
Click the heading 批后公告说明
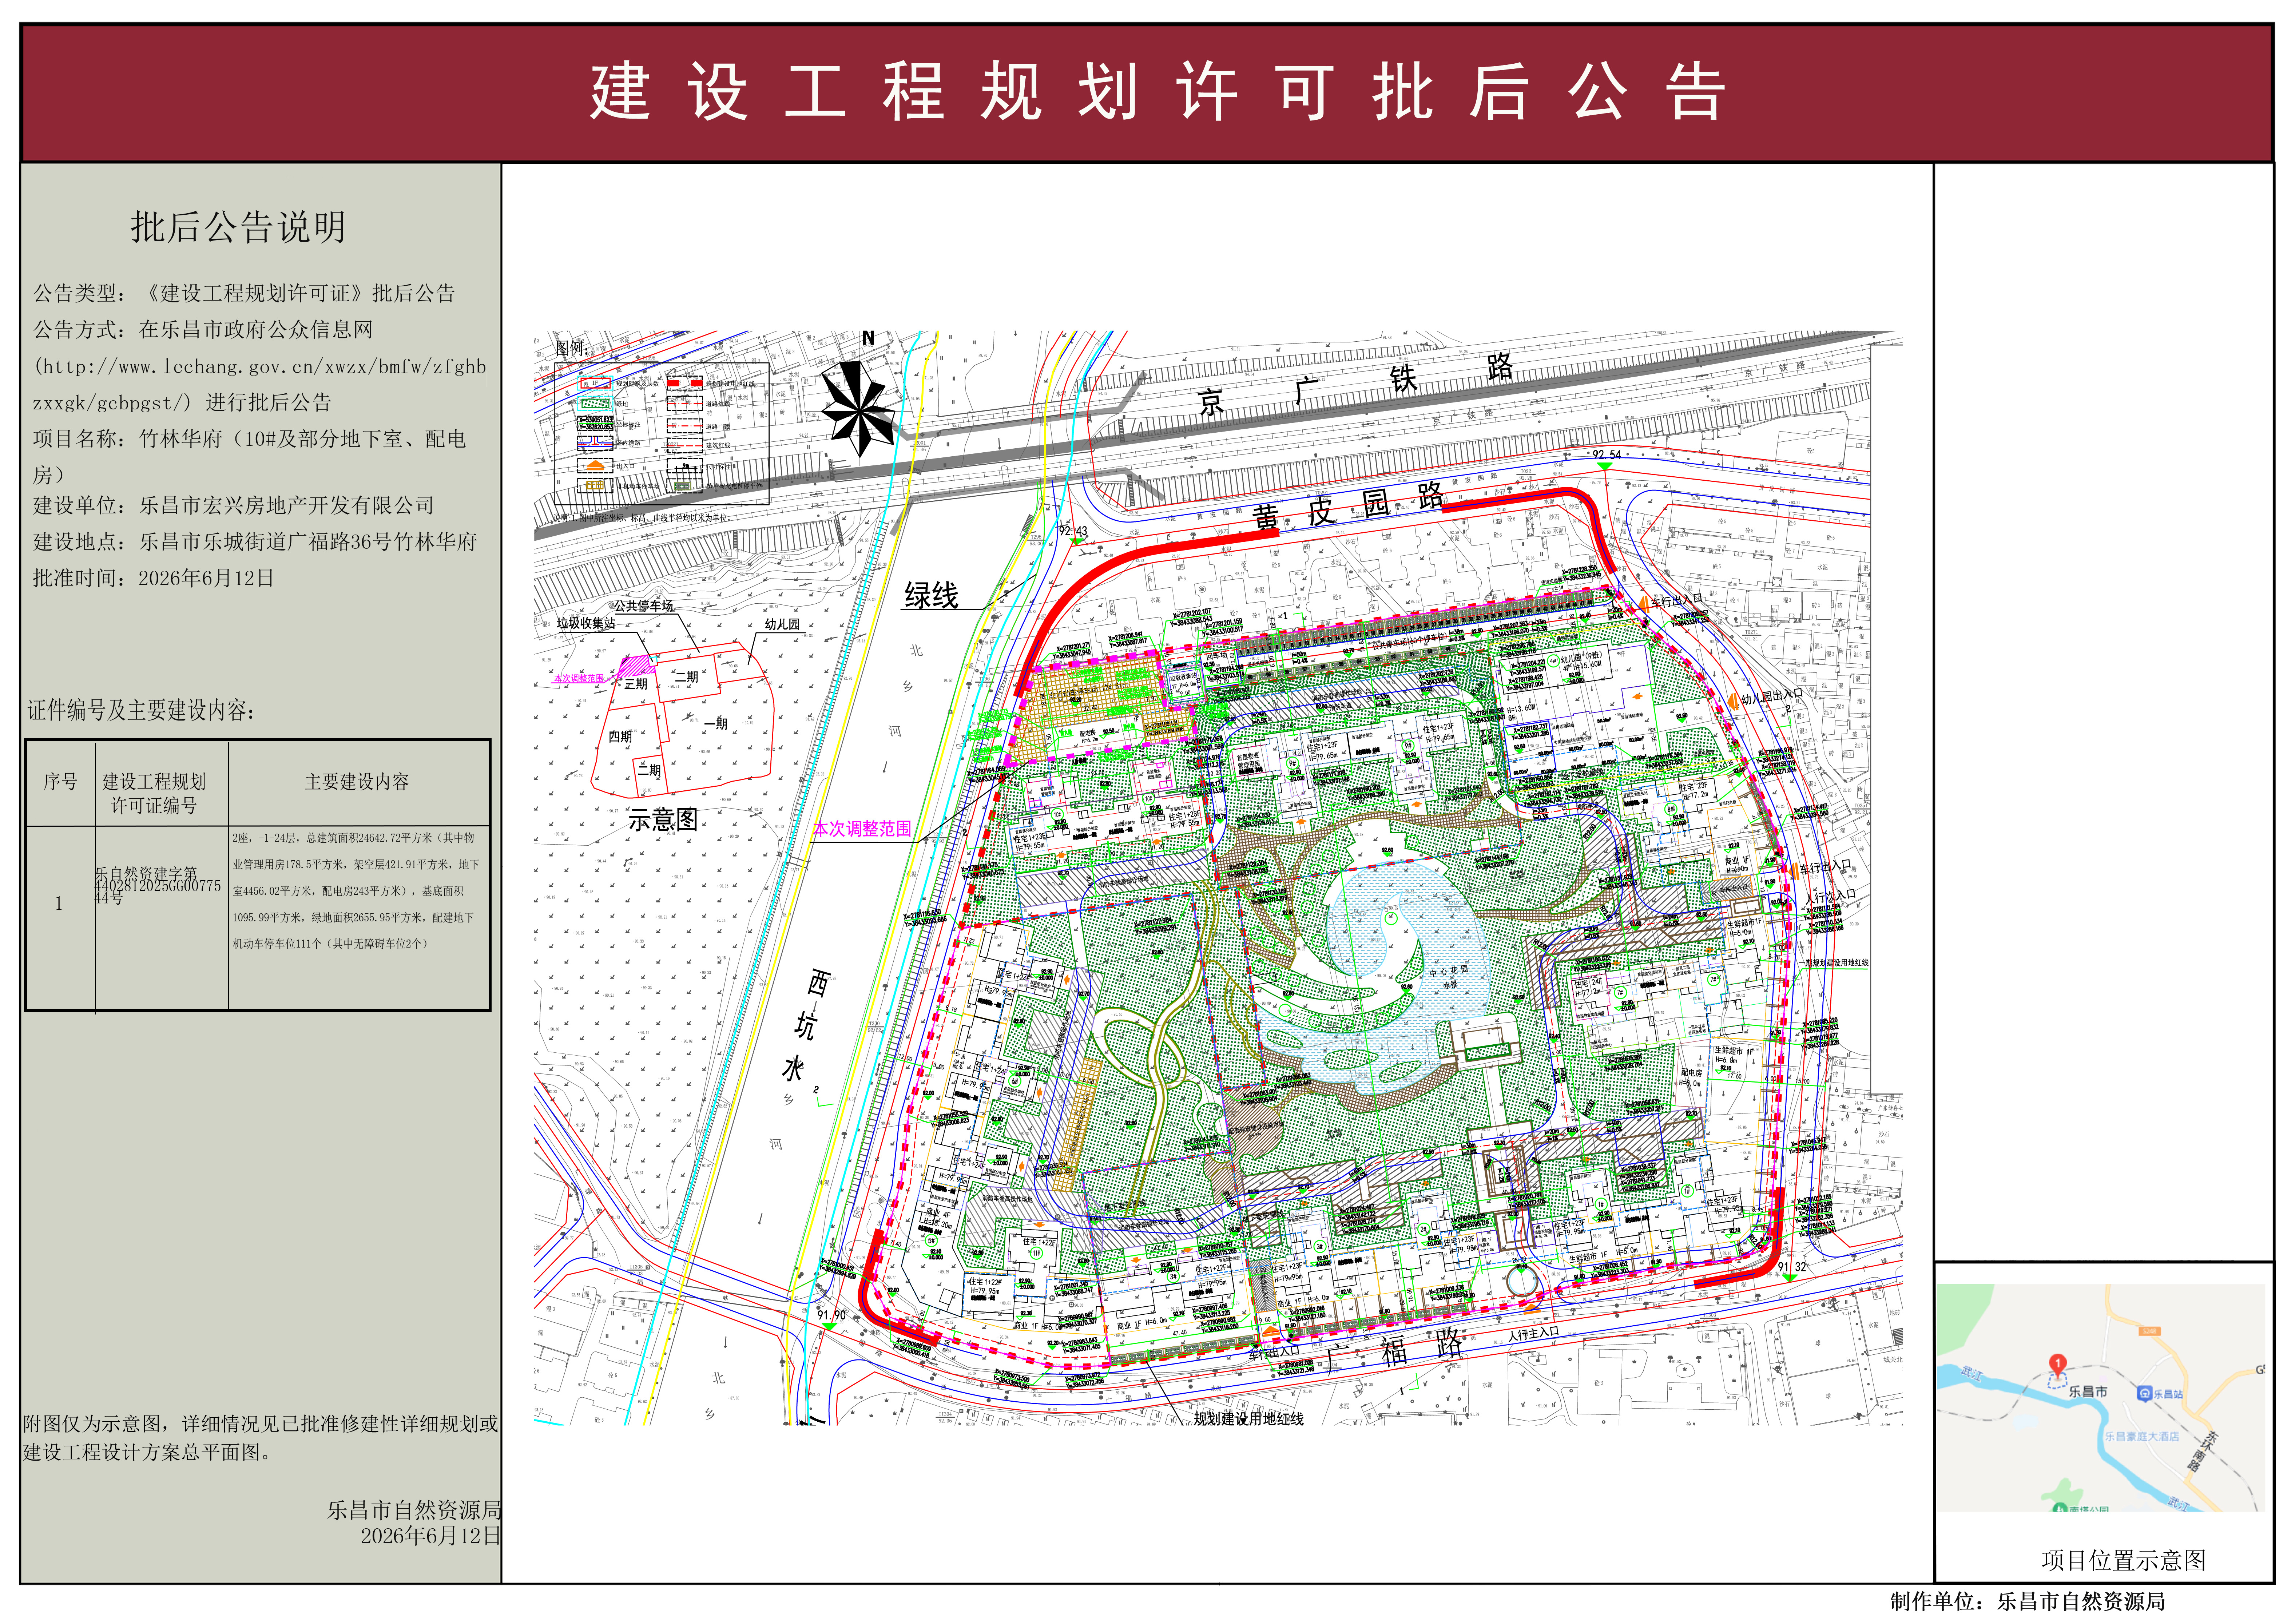coord(238,227)
